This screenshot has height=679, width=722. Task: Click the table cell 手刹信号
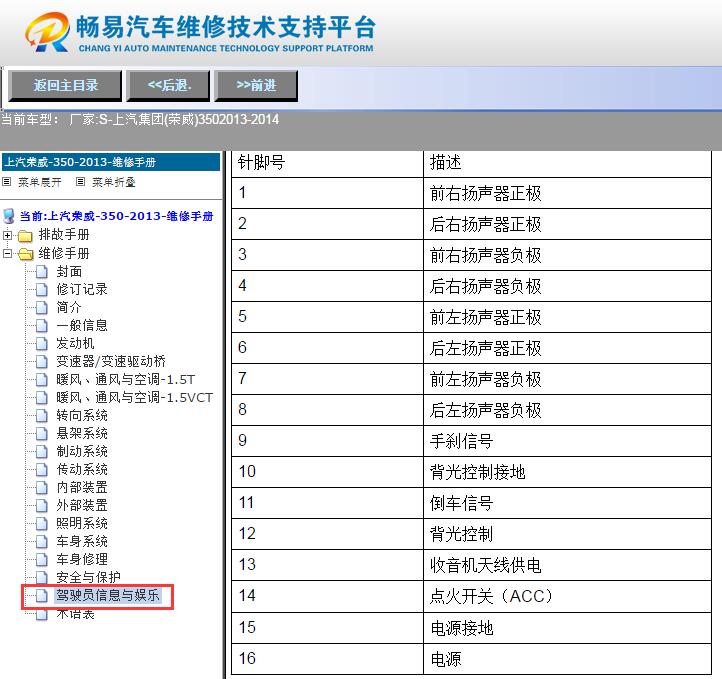[567, 441]
